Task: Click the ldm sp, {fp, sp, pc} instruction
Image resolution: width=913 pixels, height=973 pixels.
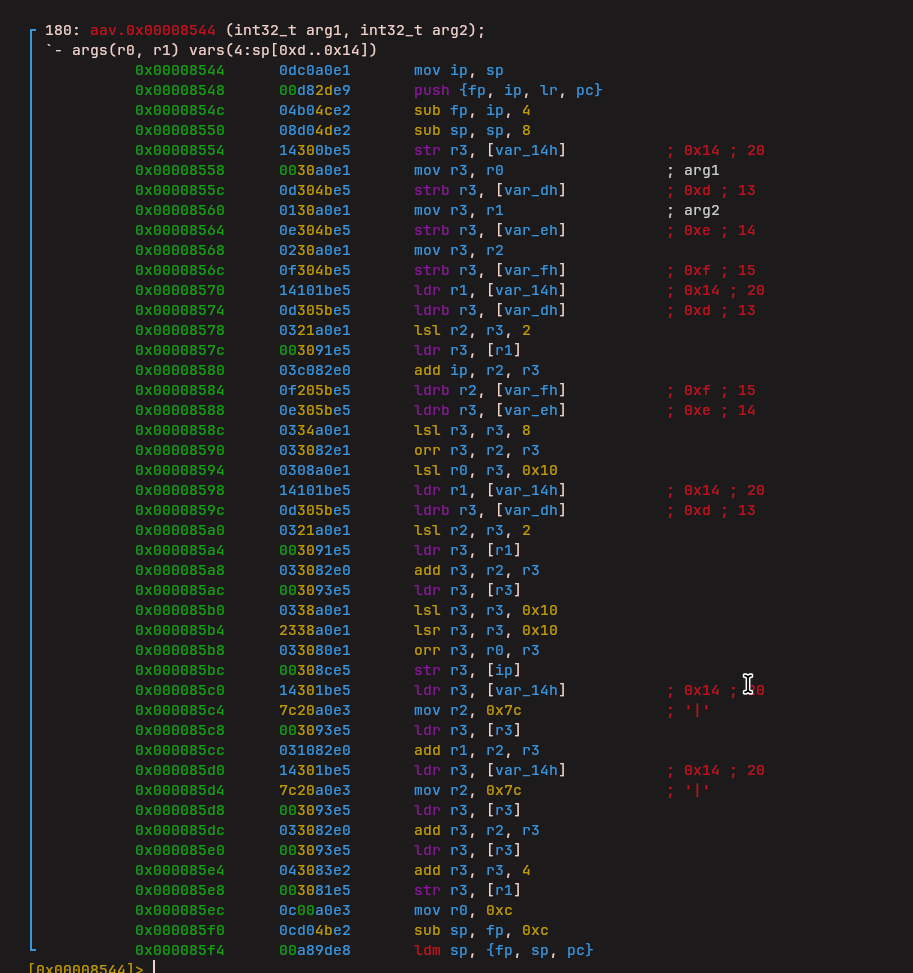Action: coord(504,950)
